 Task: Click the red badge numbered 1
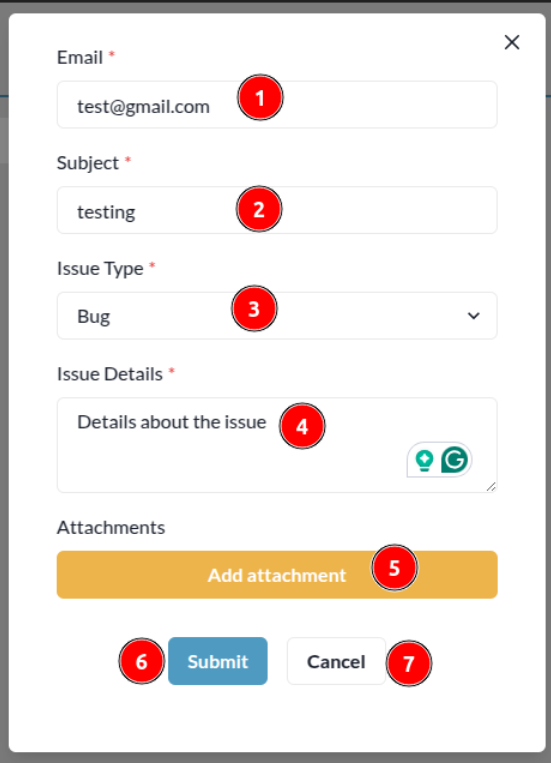coord(260,97)
